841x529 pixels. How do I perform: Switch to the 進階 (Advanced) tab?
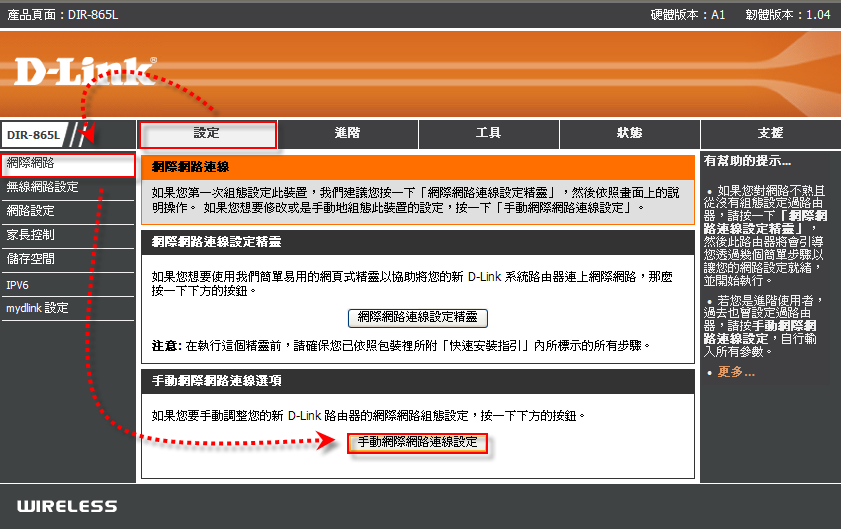[x=347, y=133]
